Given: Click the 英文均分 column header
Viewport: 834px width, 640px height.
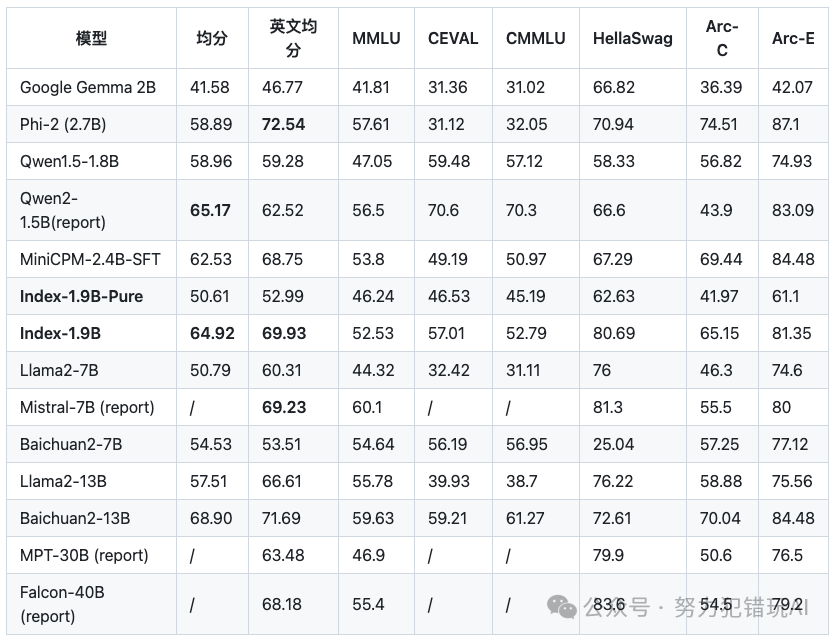Looking at the screenshot, I should click(x=293, y=38).
